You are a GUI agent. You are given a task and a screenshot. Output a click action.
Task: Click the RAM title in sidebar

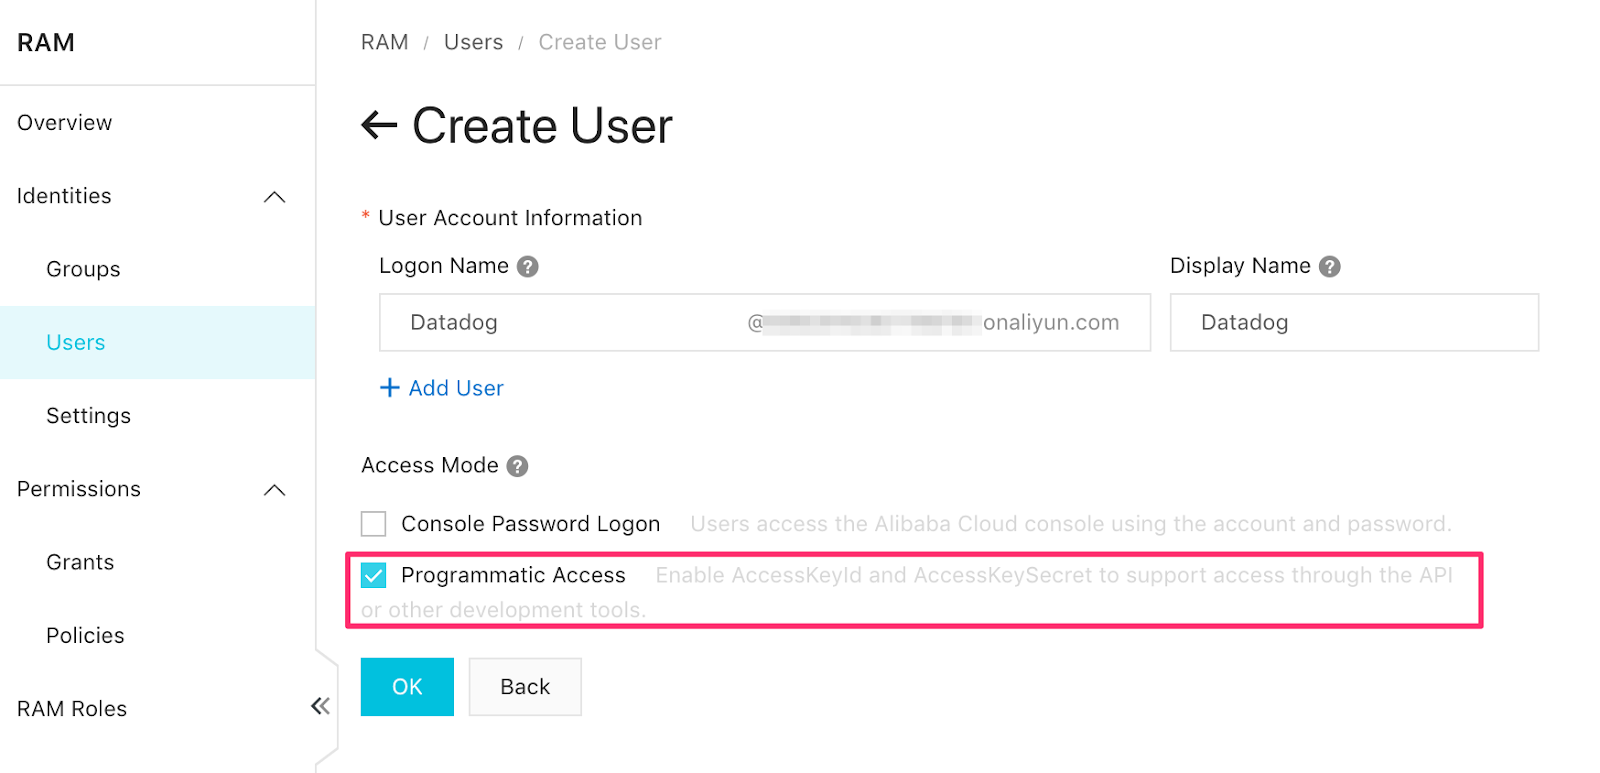(x=46, y=43)
